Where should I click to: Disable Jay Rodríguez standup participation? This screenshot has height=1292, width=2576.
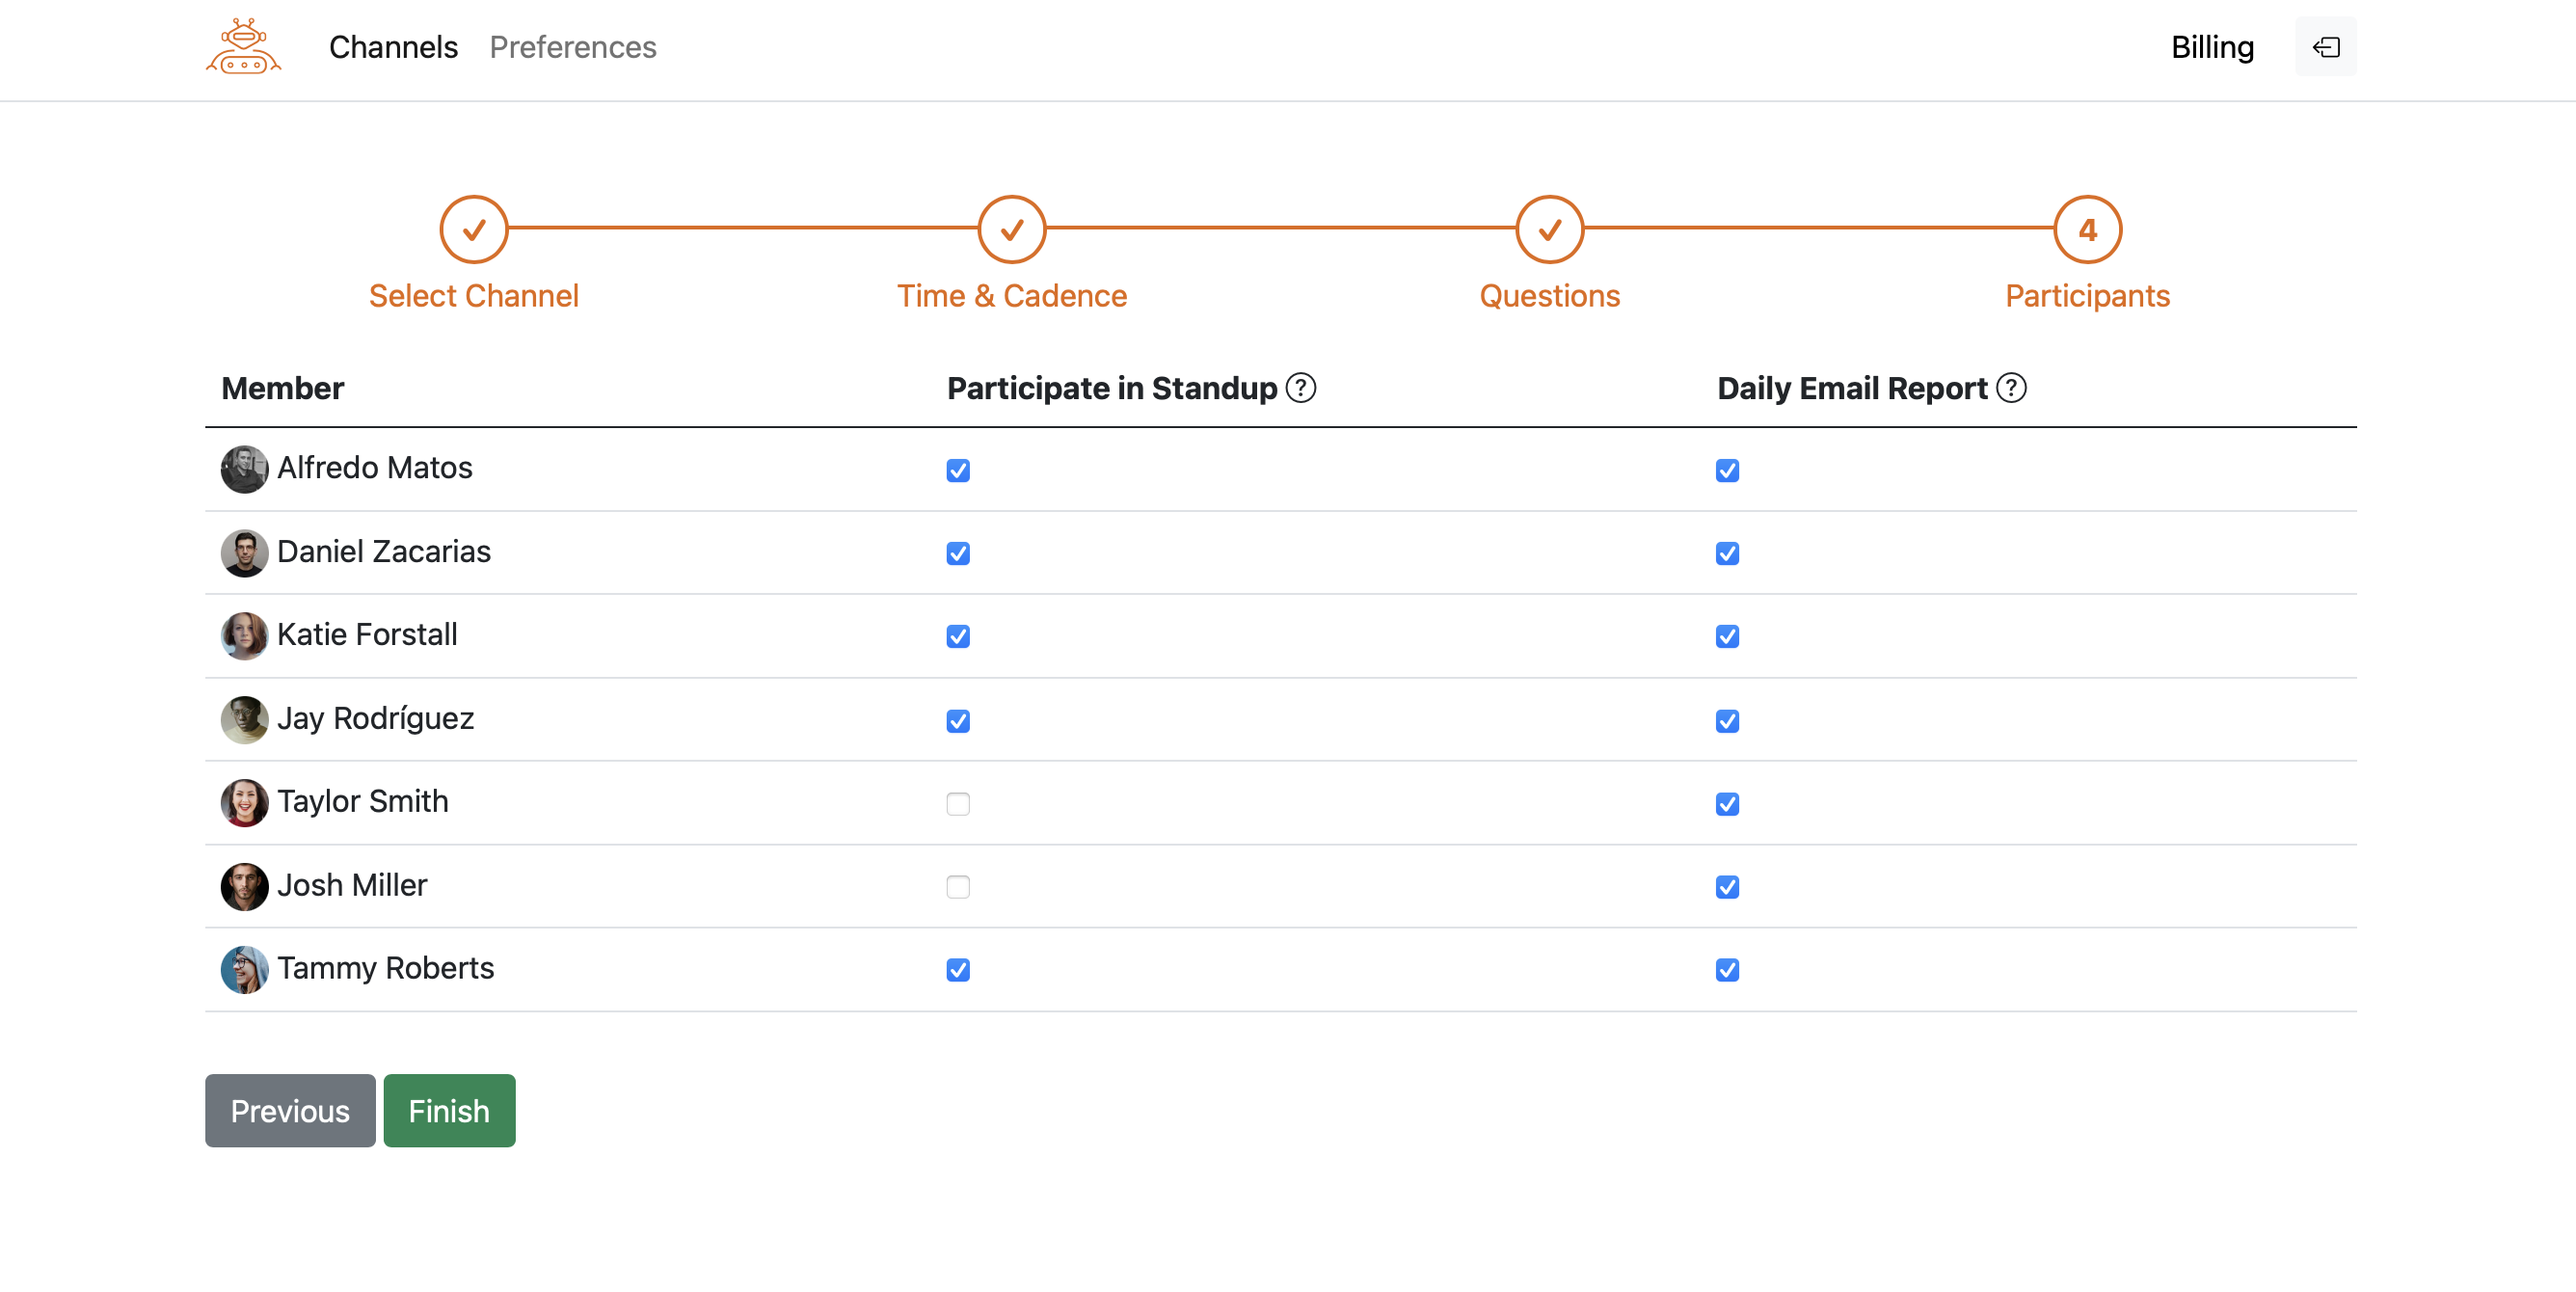[x=958, y=721]
